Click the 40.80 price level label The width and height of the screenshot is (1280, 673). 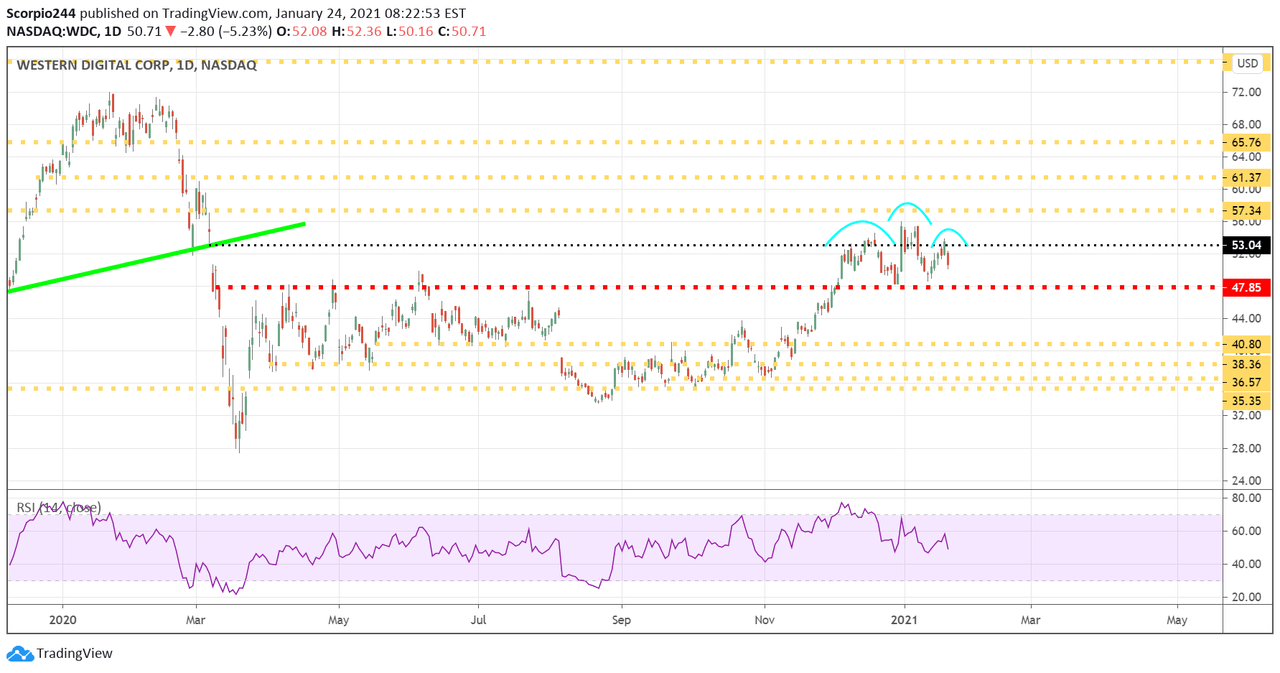tap(1249, 344)
